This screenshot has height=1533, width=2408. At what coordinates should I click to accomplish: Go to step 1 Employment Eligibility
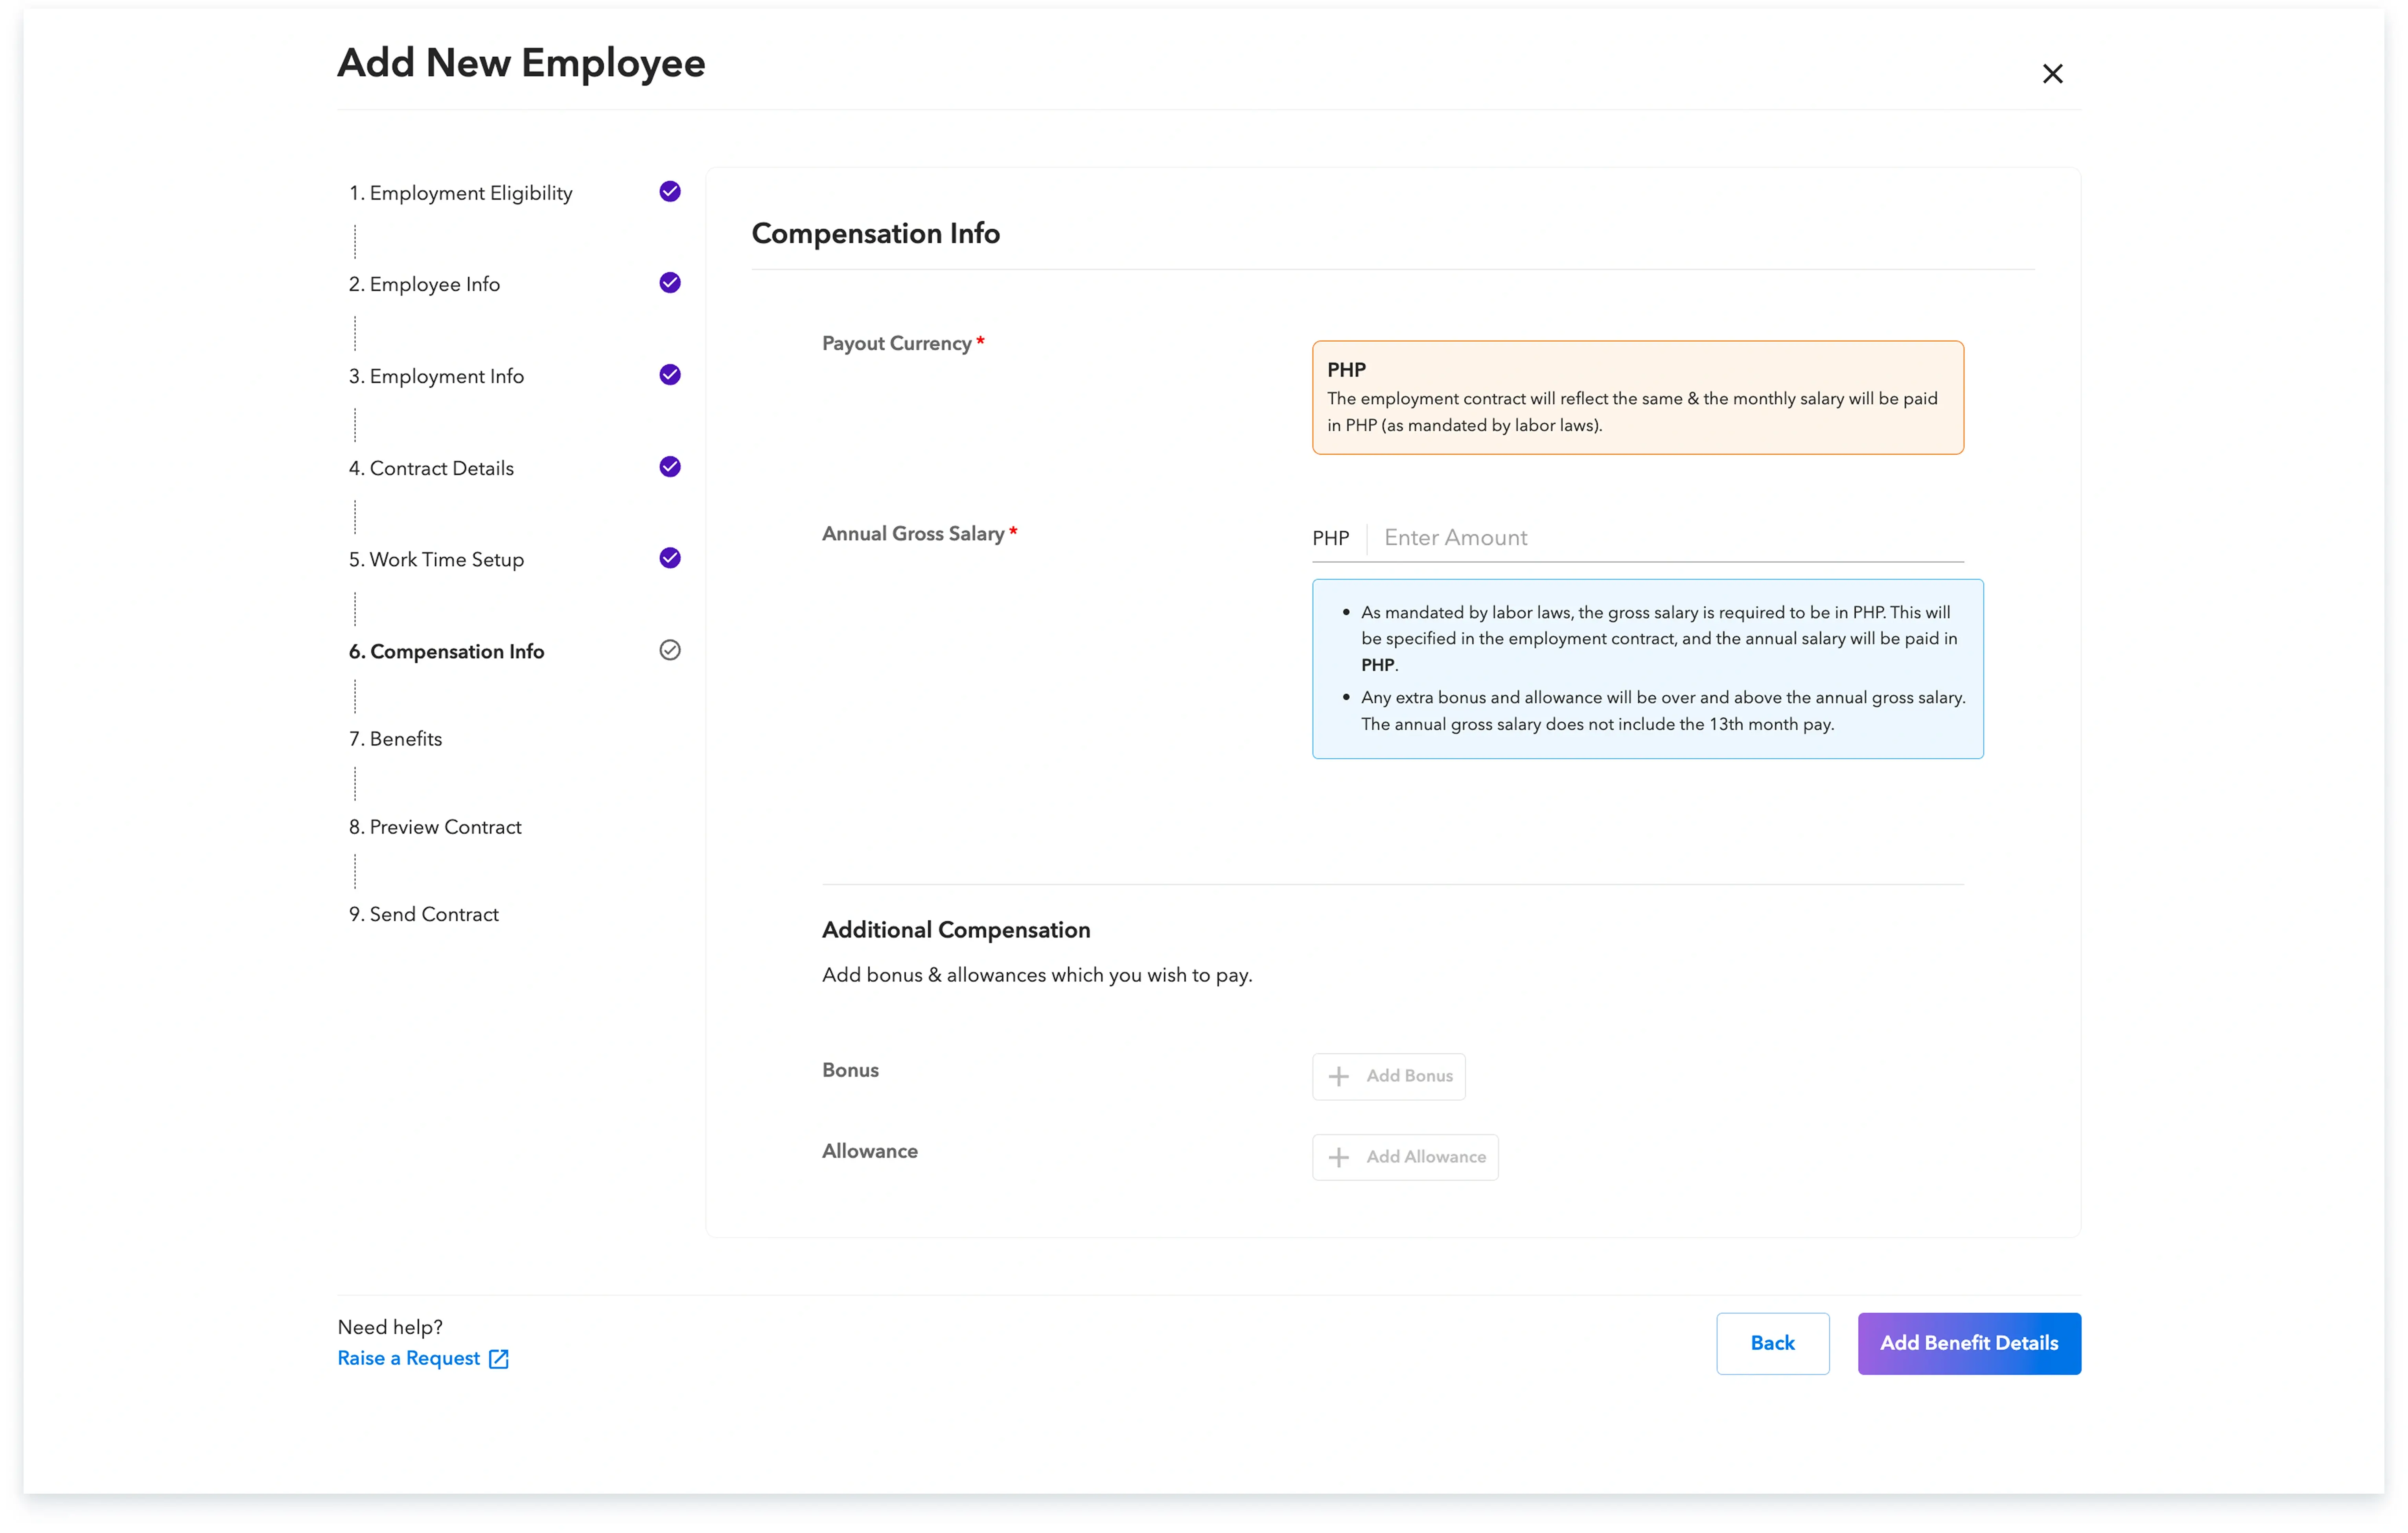[461, 193]
